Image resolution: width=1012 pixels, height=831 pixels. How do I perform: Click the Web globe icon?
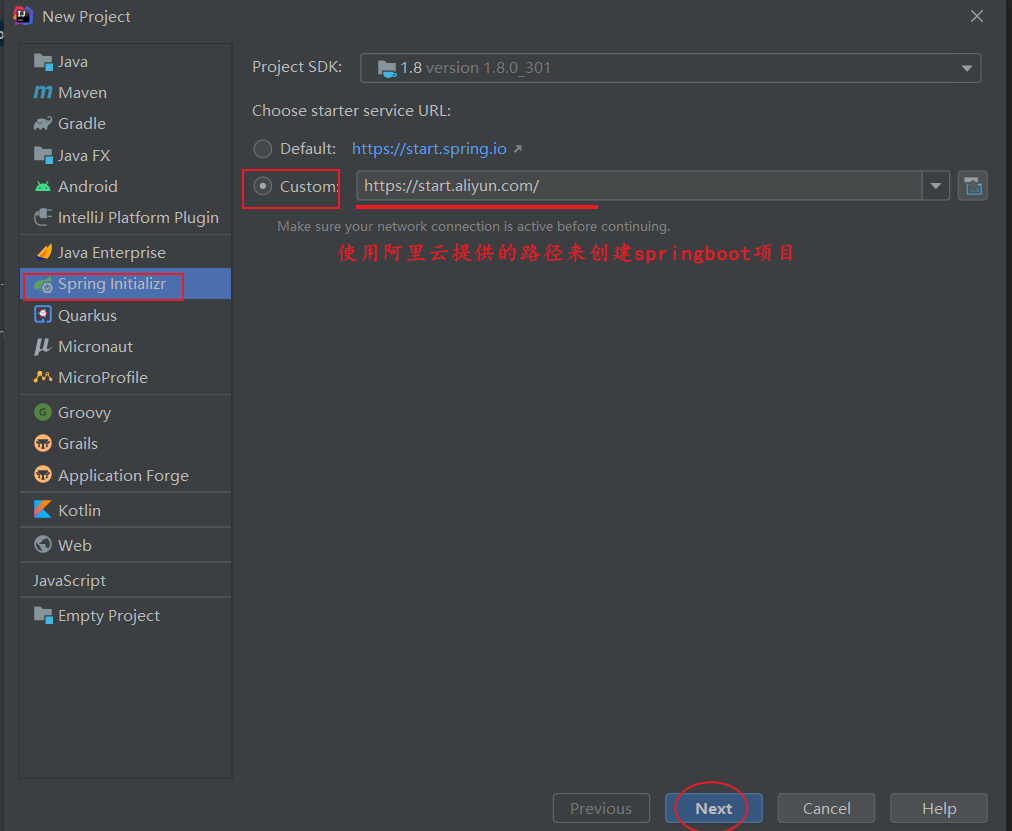click(x=43, y=545)
